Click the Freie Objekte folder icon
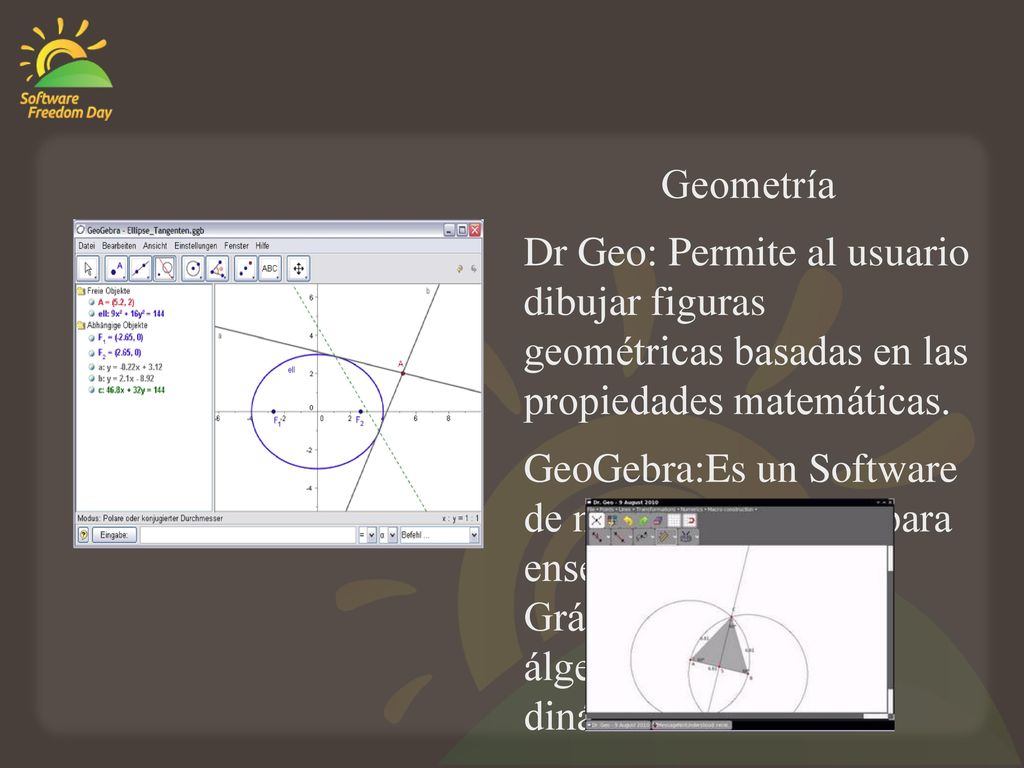Viewport: 1024px width, 768px height. click(81, 291)
